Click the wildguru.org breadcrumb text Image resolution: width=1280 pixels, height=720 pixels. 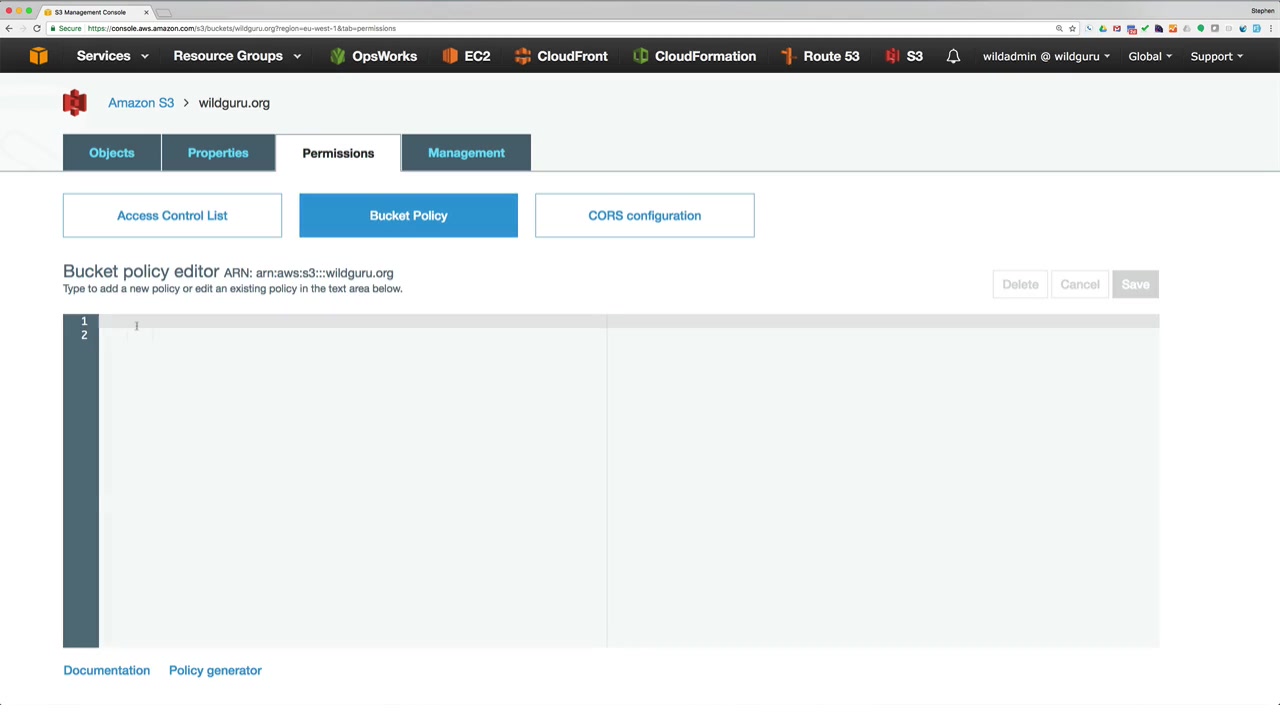pos(234,103)
